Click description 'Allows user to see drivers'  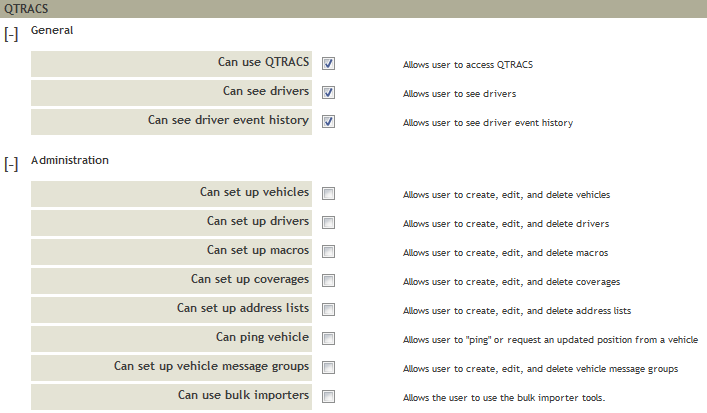[x=459, y=94]
